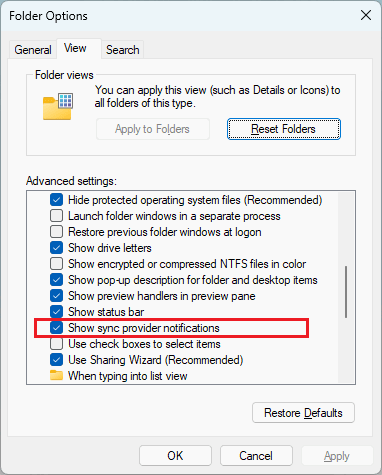Uncheck Show sync provider notifications
This screenshot has height=475, width=382.
click(x=56, y=328)
